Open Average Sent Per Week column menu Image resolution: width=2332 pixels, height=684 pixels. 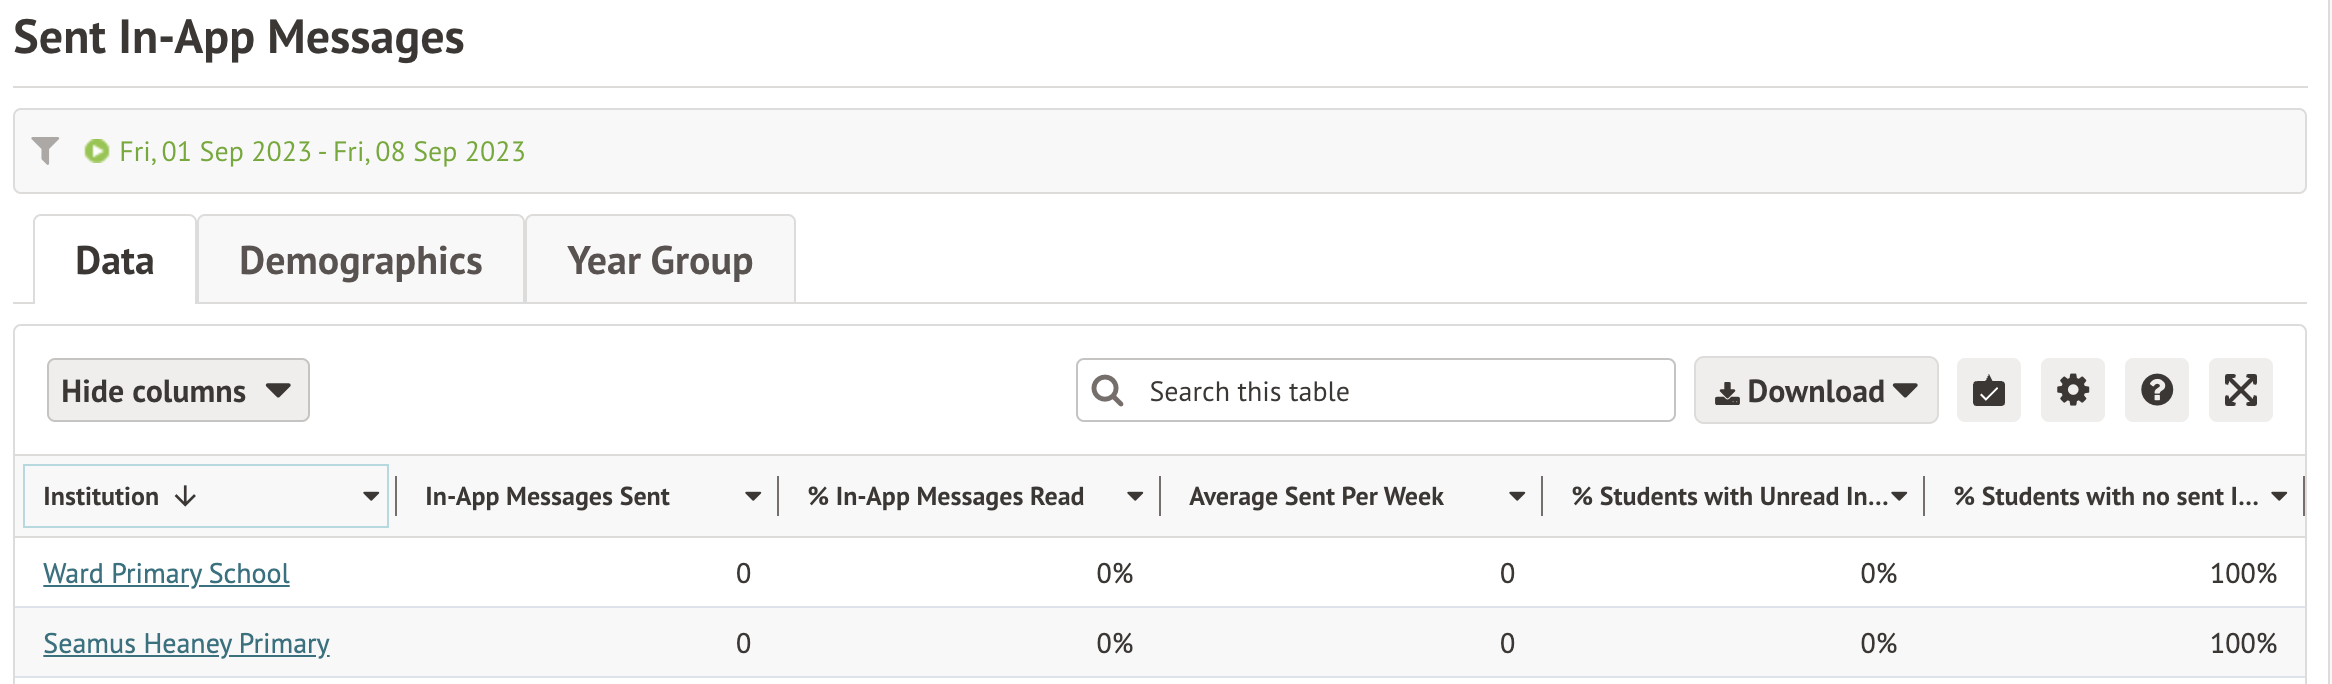pos(1517,496)
